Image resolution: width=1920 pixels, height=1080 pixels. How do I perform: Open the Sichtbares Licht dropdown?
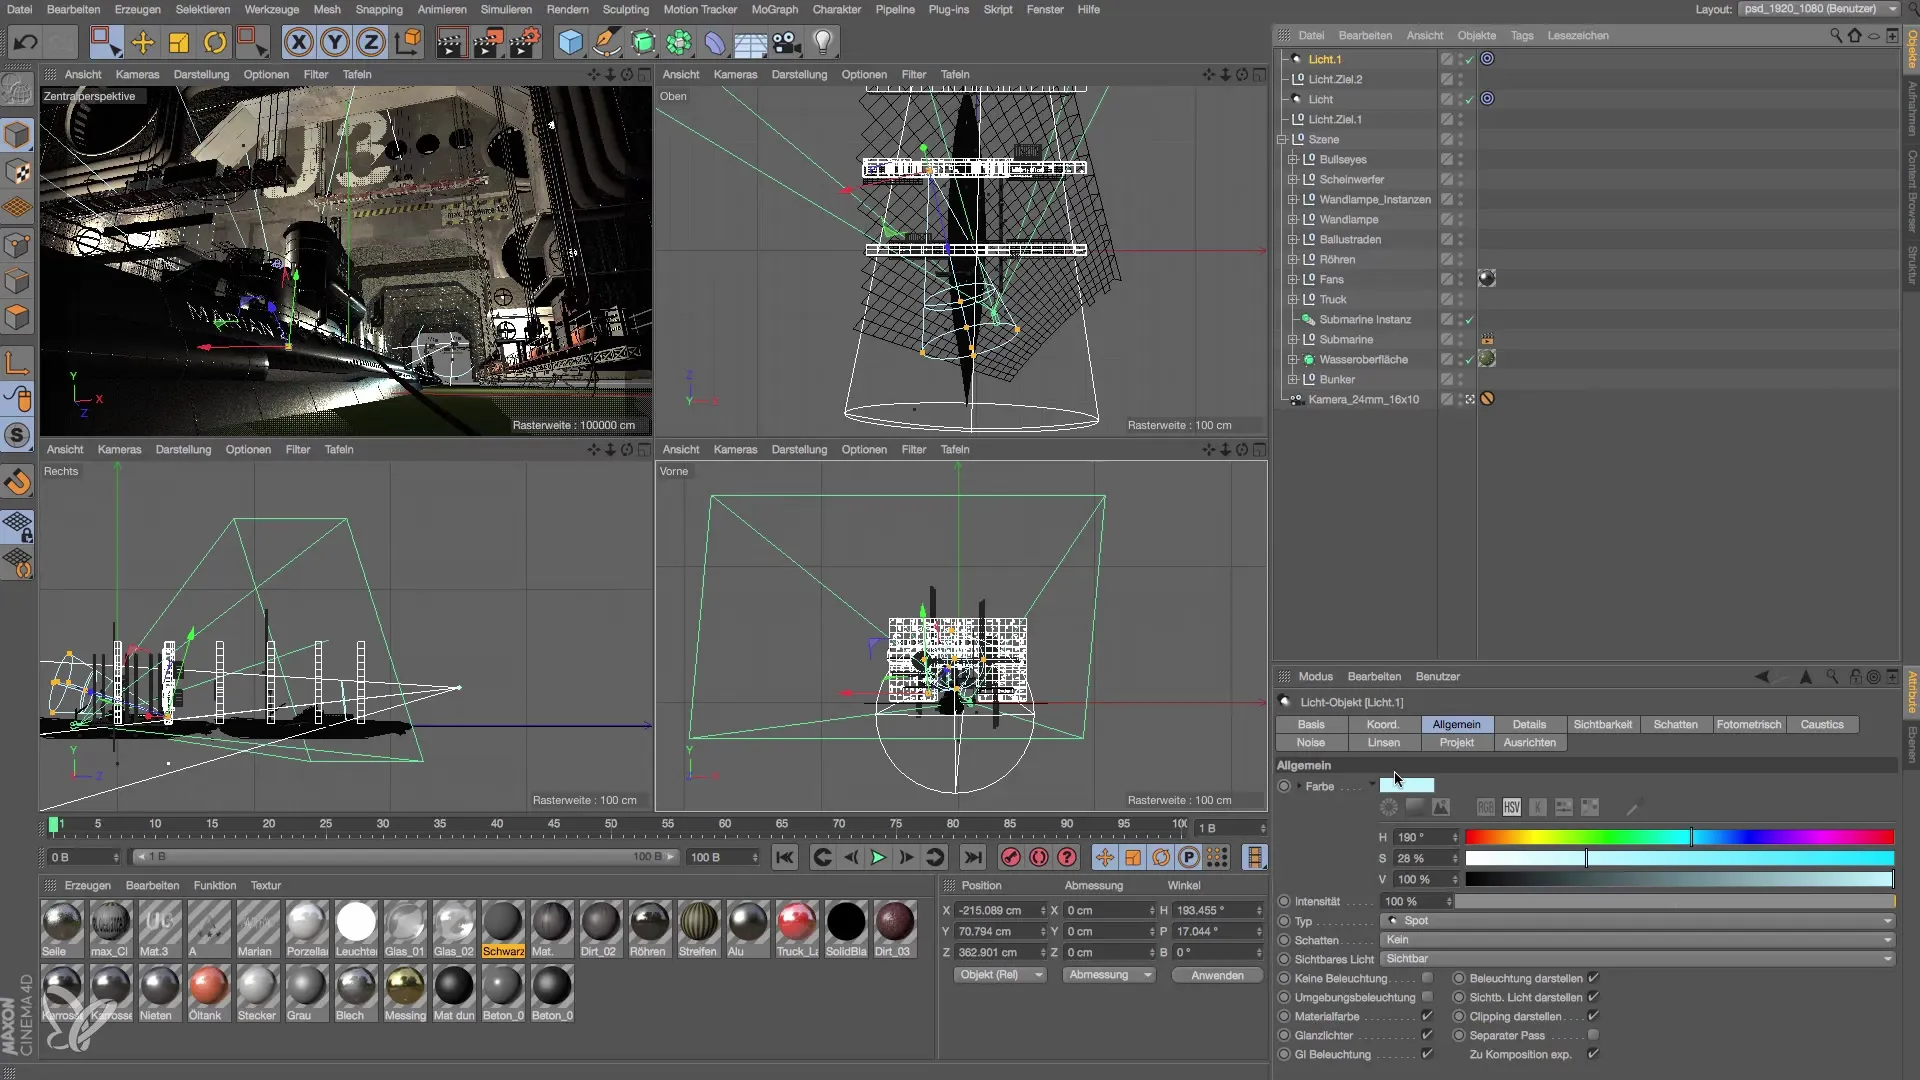click(x=1637, y=959)
